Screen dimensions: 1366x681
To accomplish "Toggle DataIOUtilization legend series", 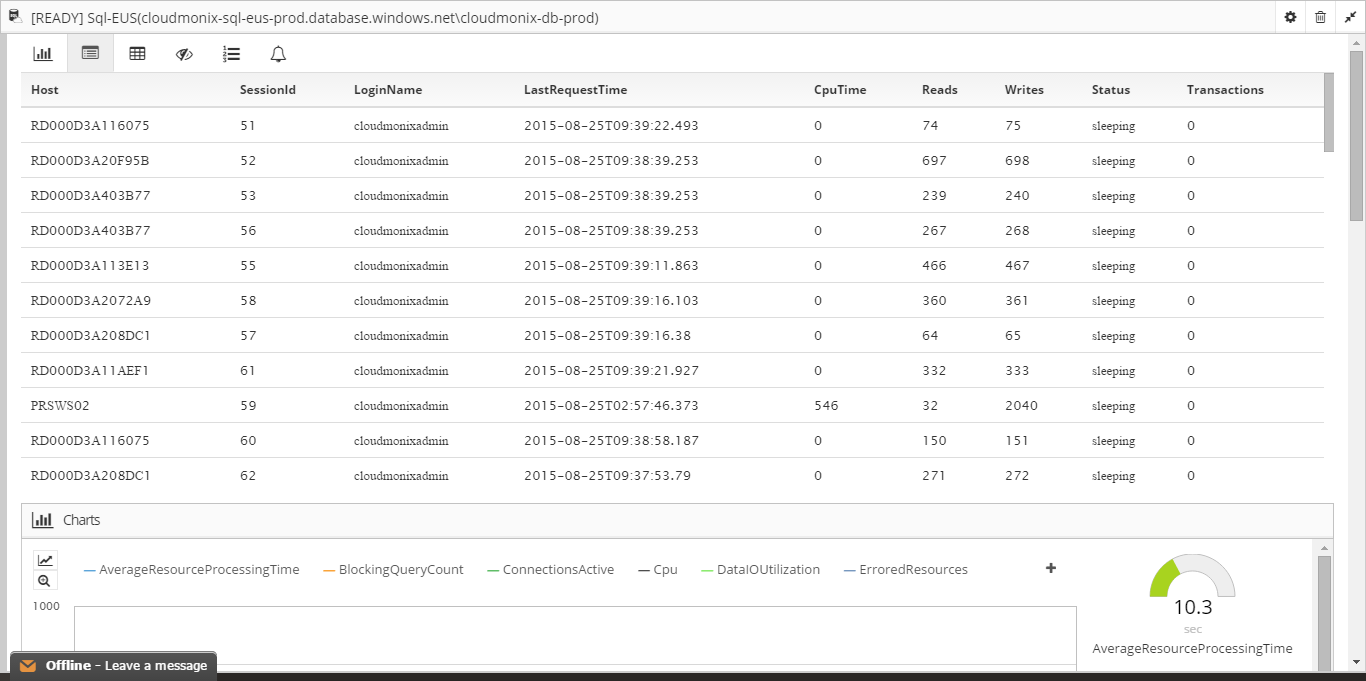I will point(761,570).
